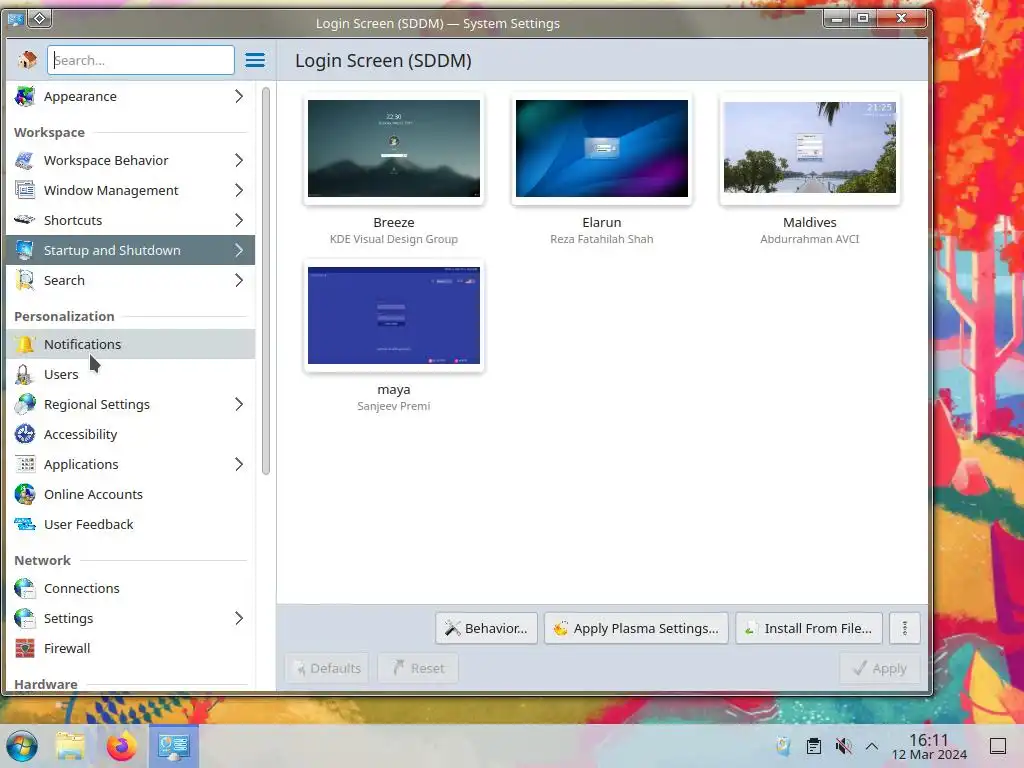The height and width of the screenshot is (768, 1024).
Task: Click the Firewall brick icon
Action: [25, 648]
